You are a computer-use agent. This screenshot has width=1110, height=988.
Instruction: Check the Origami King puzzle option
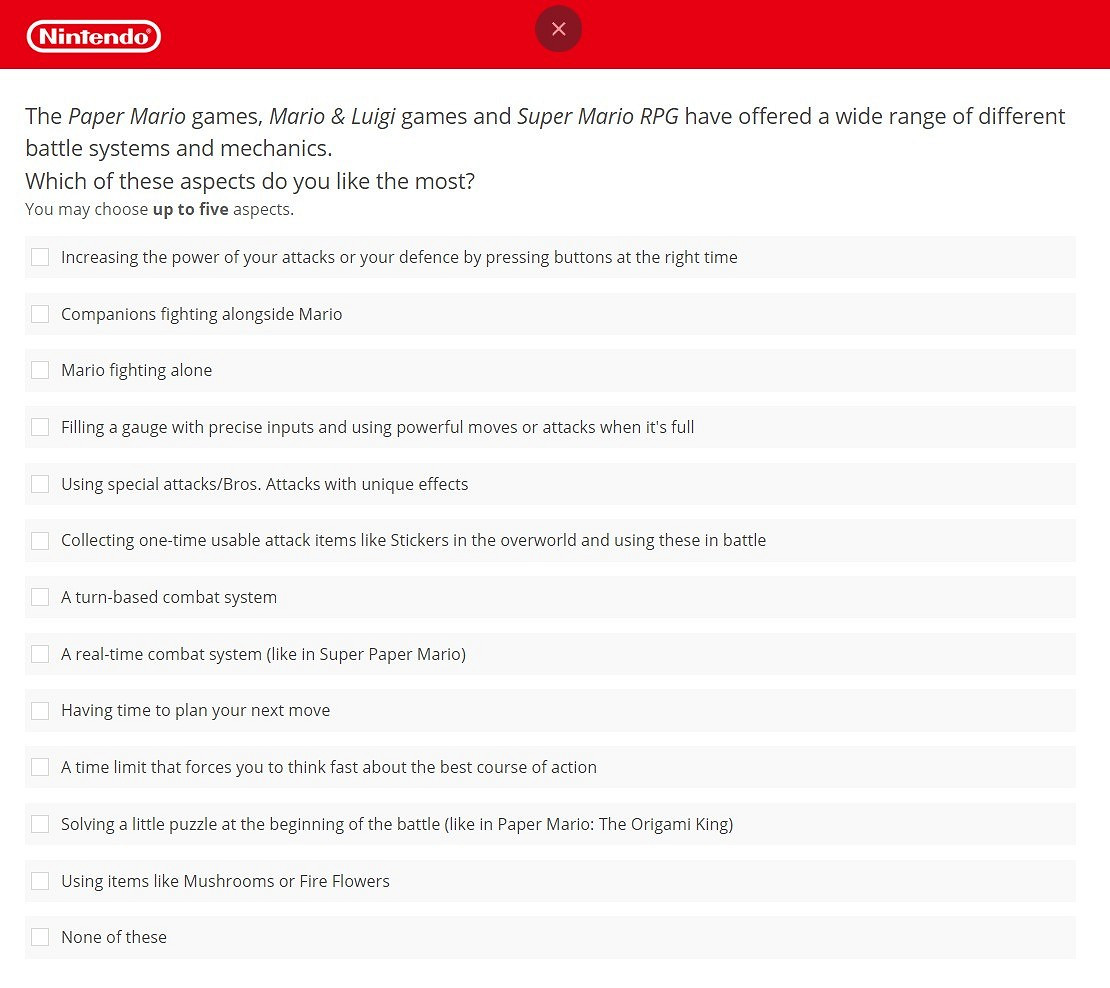coord(40,824)
